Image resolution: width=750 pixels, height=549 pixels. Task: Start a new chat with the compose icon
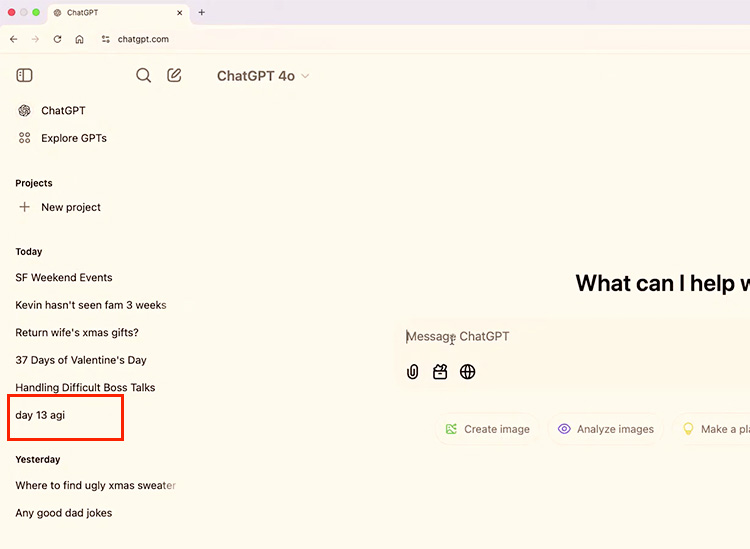[174, 75]
